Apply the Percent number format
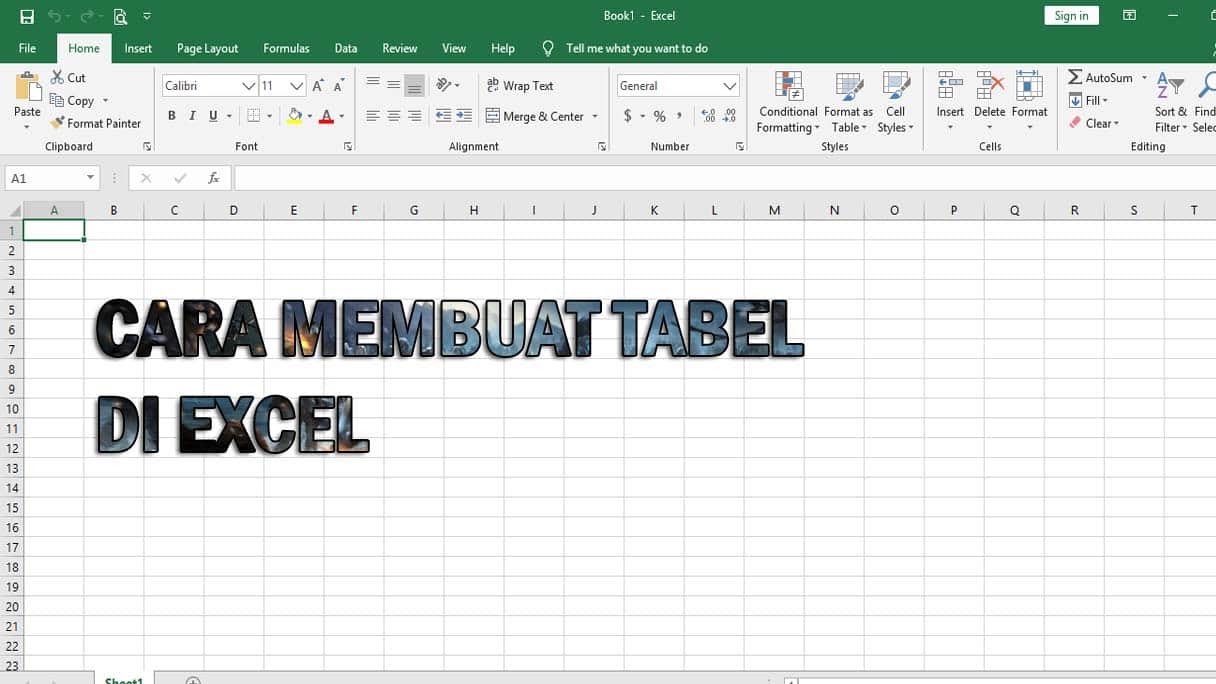 (657, 115)
